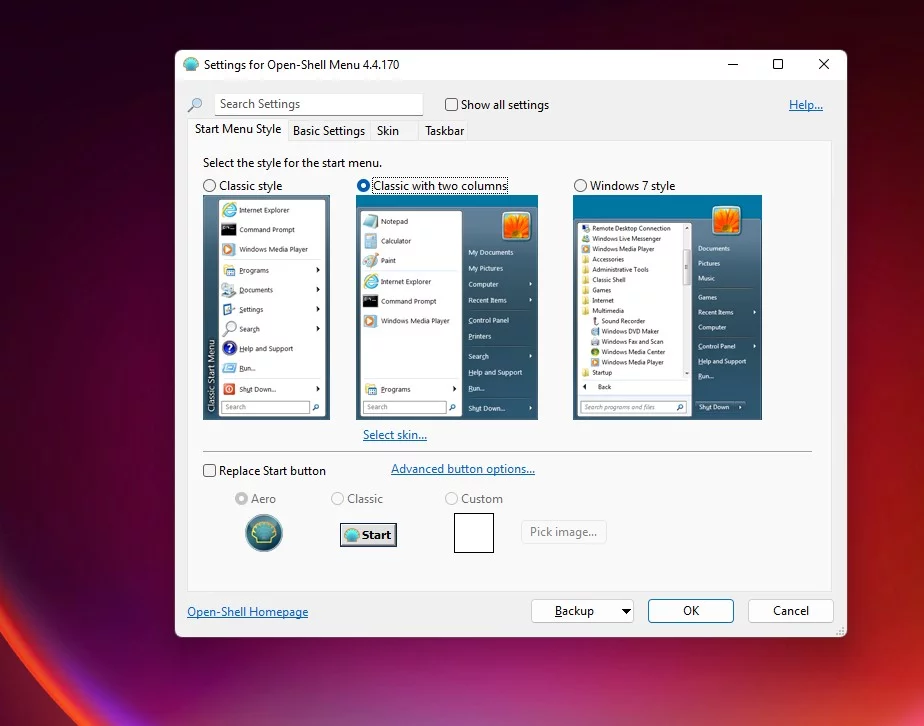Focus the Search Settings input field
The height and width of the screenshot is (726, 924).
(x=319, y=104)
